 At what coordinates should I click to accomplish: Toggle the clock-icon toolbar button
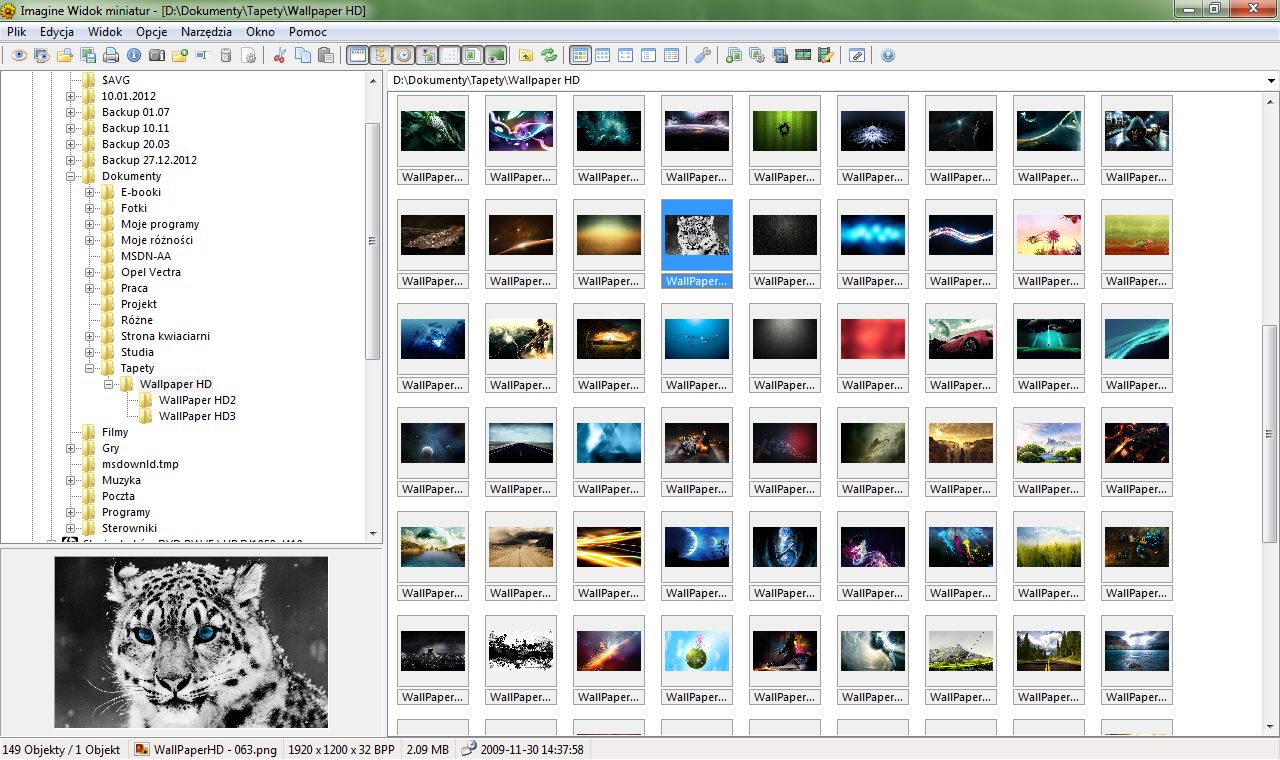[x=404, y=55]
